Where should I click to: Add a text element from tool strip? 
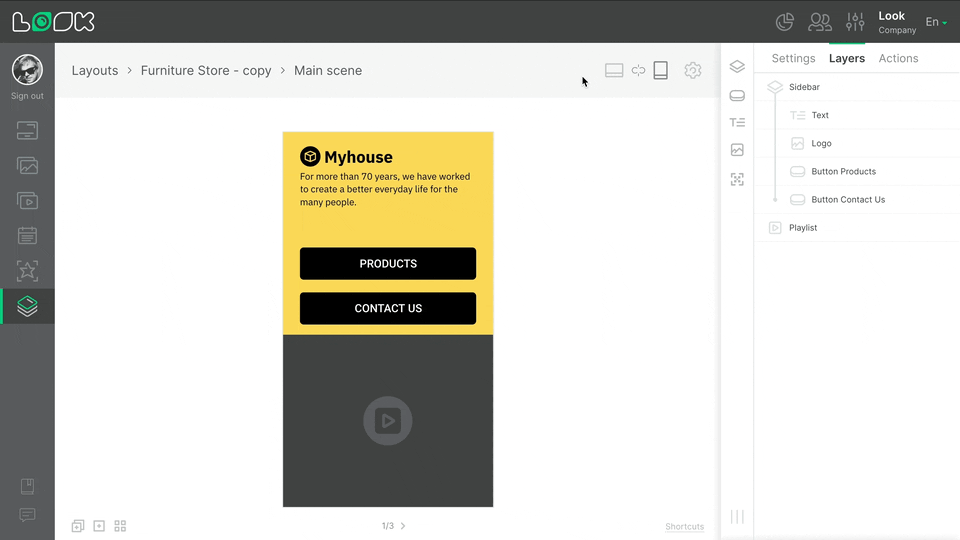pos(737,122)
